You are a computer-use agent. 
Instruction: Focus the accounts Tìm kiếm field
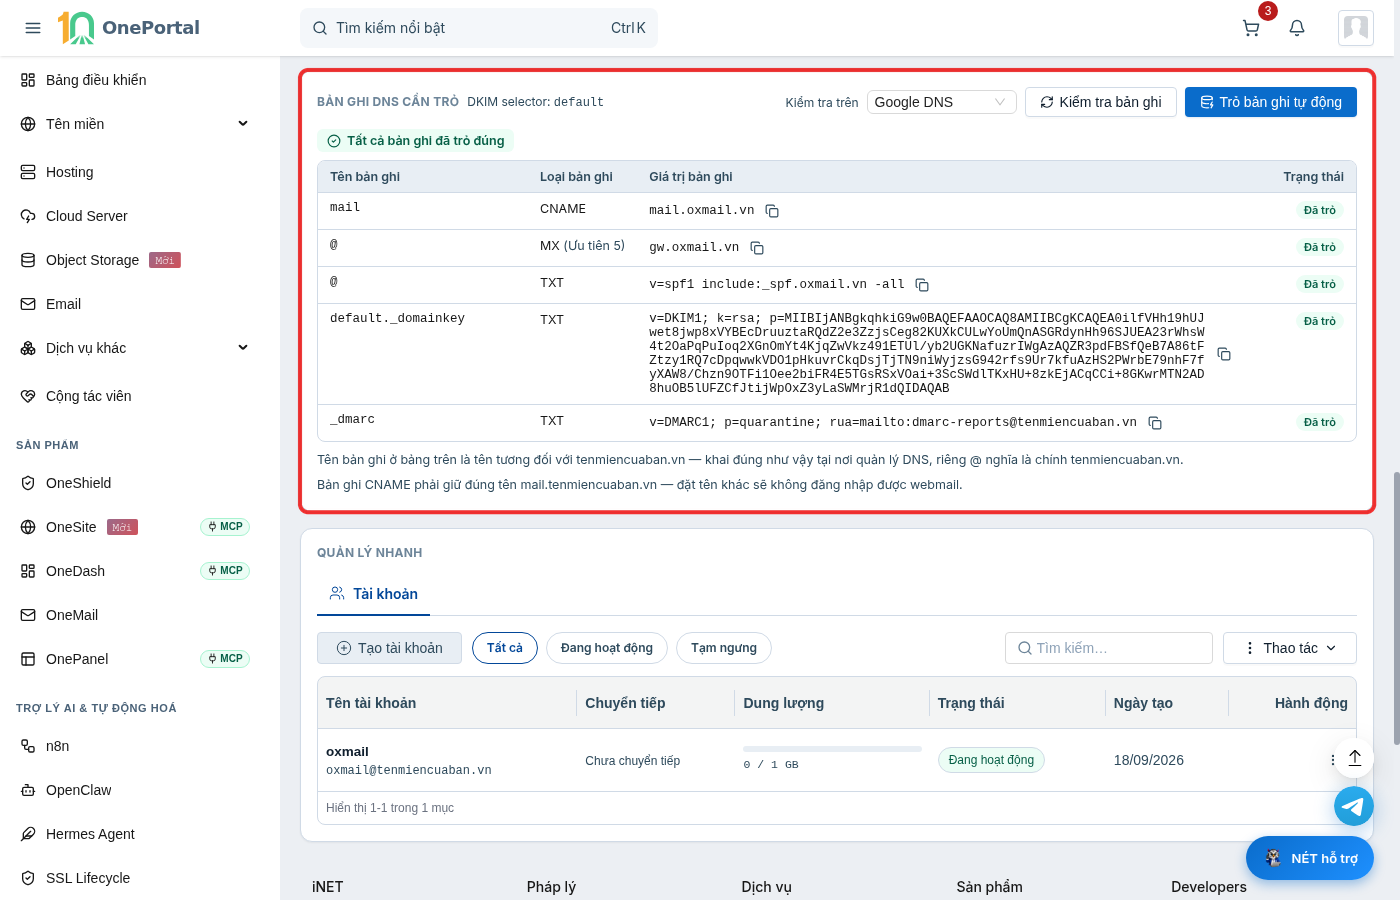[x=1109, y=648]
